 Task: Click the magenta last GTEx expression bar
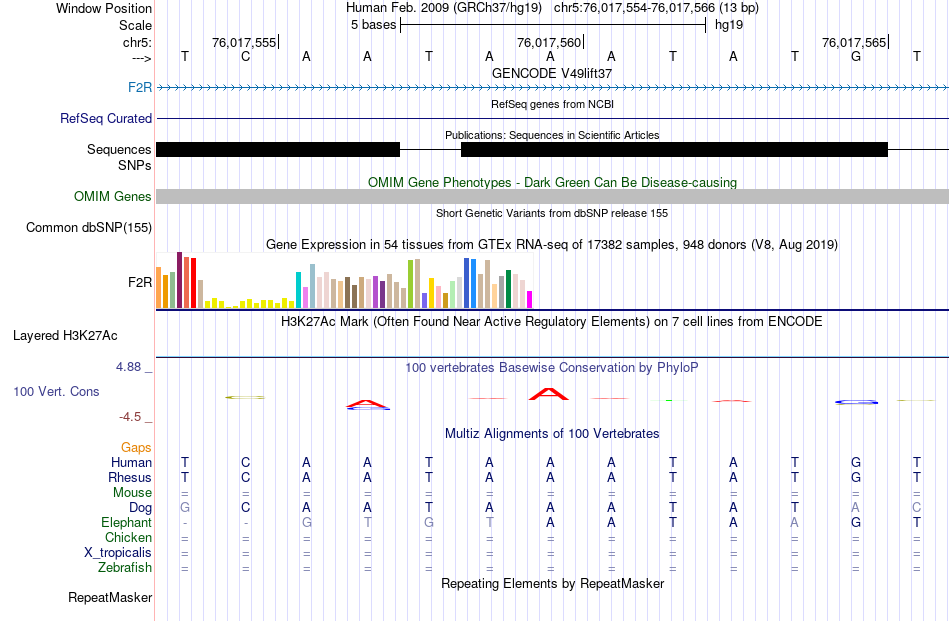530,300
